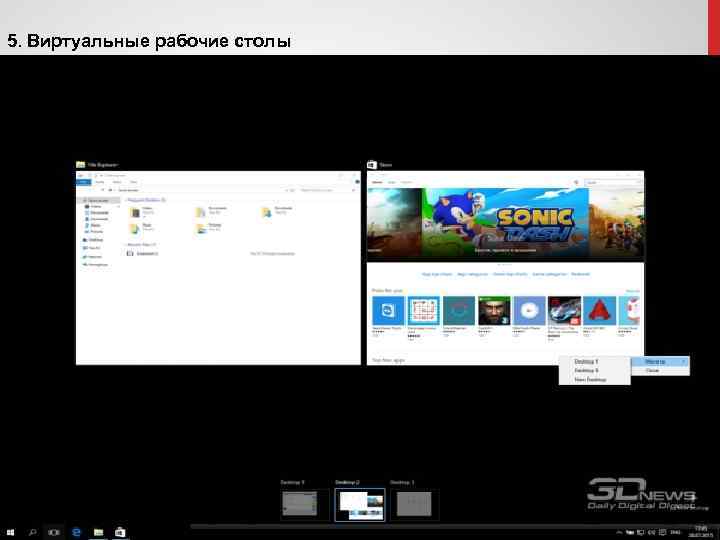
Task: Select Homegroup in Explorer sidebar
Action: pos(95,264)
